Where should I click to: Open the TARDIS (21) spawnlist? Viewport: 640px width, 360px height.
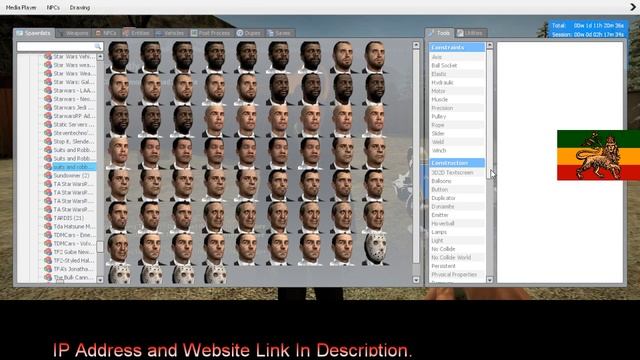click(x=69, y=218)
